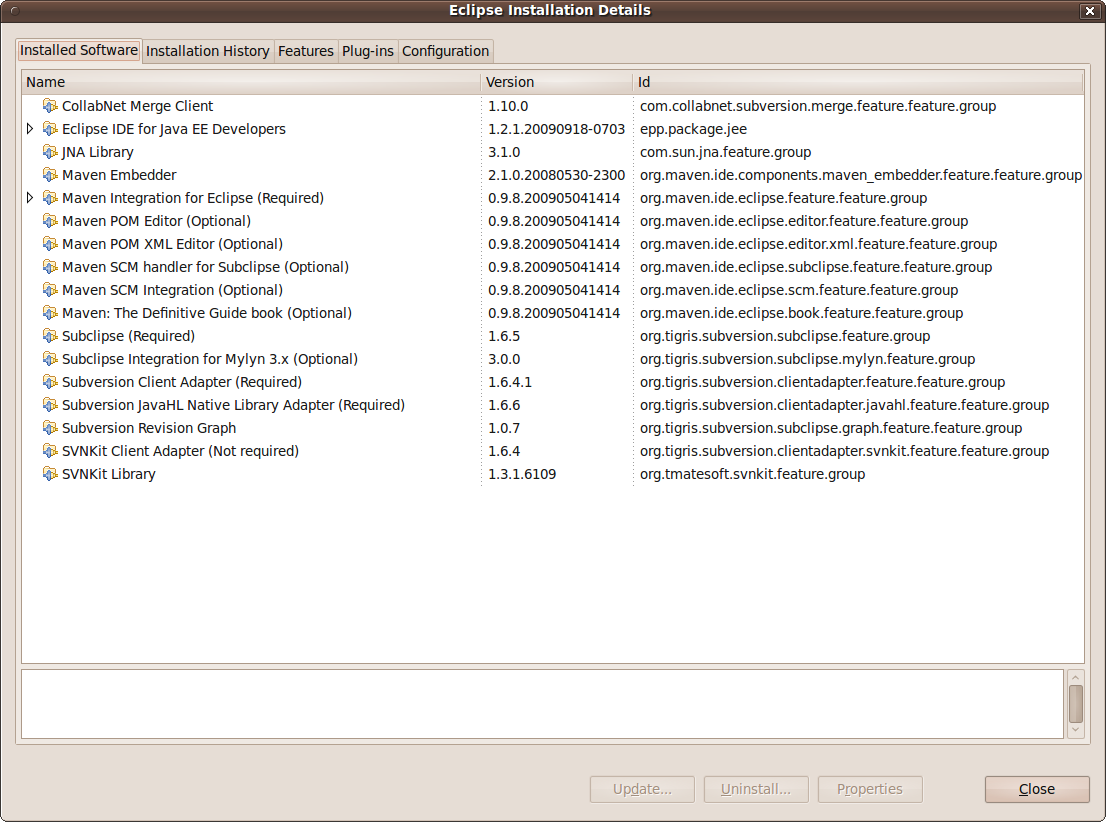Image resolution: width=1106 pixels, height=822 pixels.
Task: Click version '2.1.0.20080530-2300' cell
Action: pos(557,175)
